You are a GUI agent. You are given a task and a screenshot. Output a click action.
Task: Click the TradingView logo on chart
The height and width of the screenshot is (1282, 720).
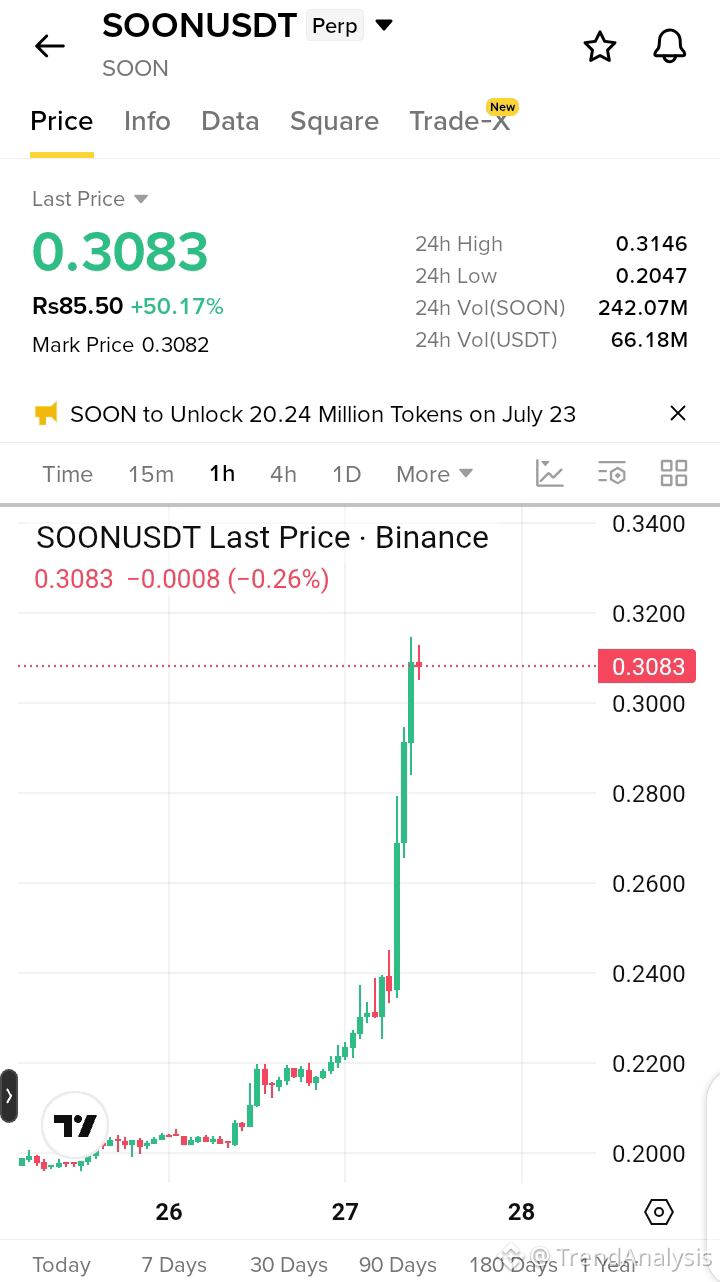pyautogui.click(x=75, y=1127)
